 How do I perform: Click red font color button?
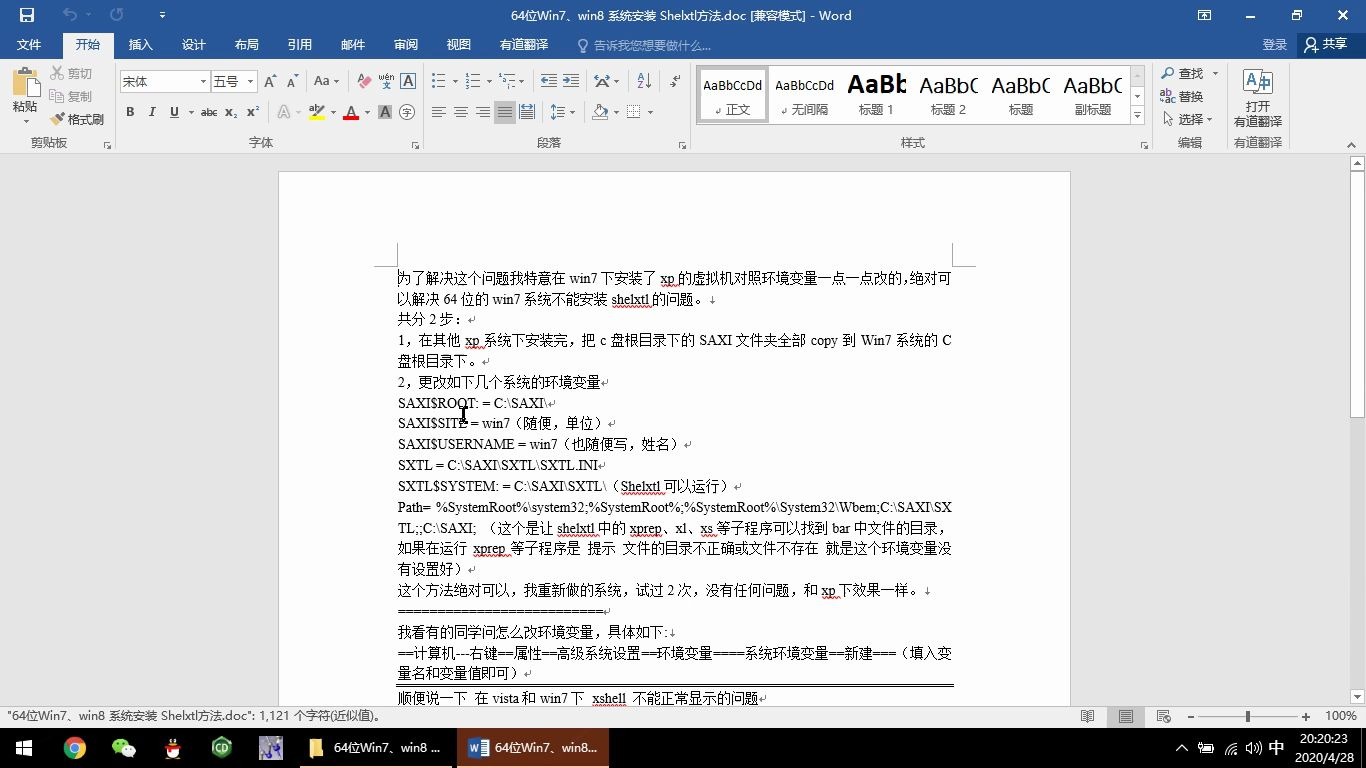351,112
